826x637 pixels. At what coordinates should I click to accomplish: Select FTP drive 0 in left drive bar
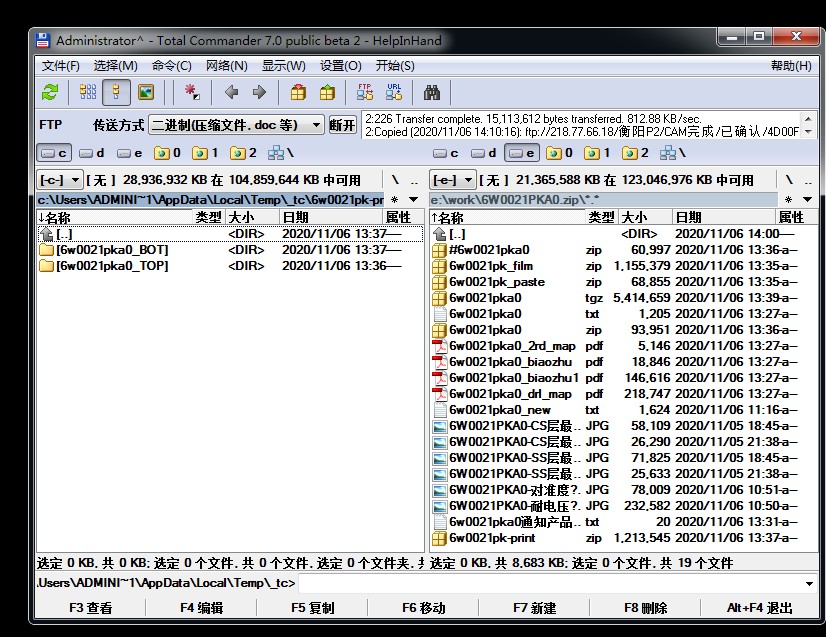pyautogui.click(x=168, y=153)
